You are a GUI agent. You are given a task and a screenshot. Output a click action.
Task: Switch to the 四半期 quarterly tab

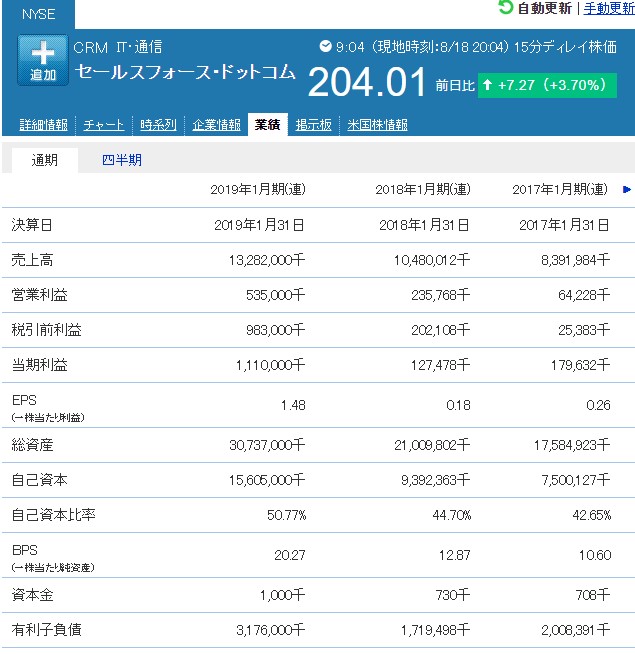[122, 160]
